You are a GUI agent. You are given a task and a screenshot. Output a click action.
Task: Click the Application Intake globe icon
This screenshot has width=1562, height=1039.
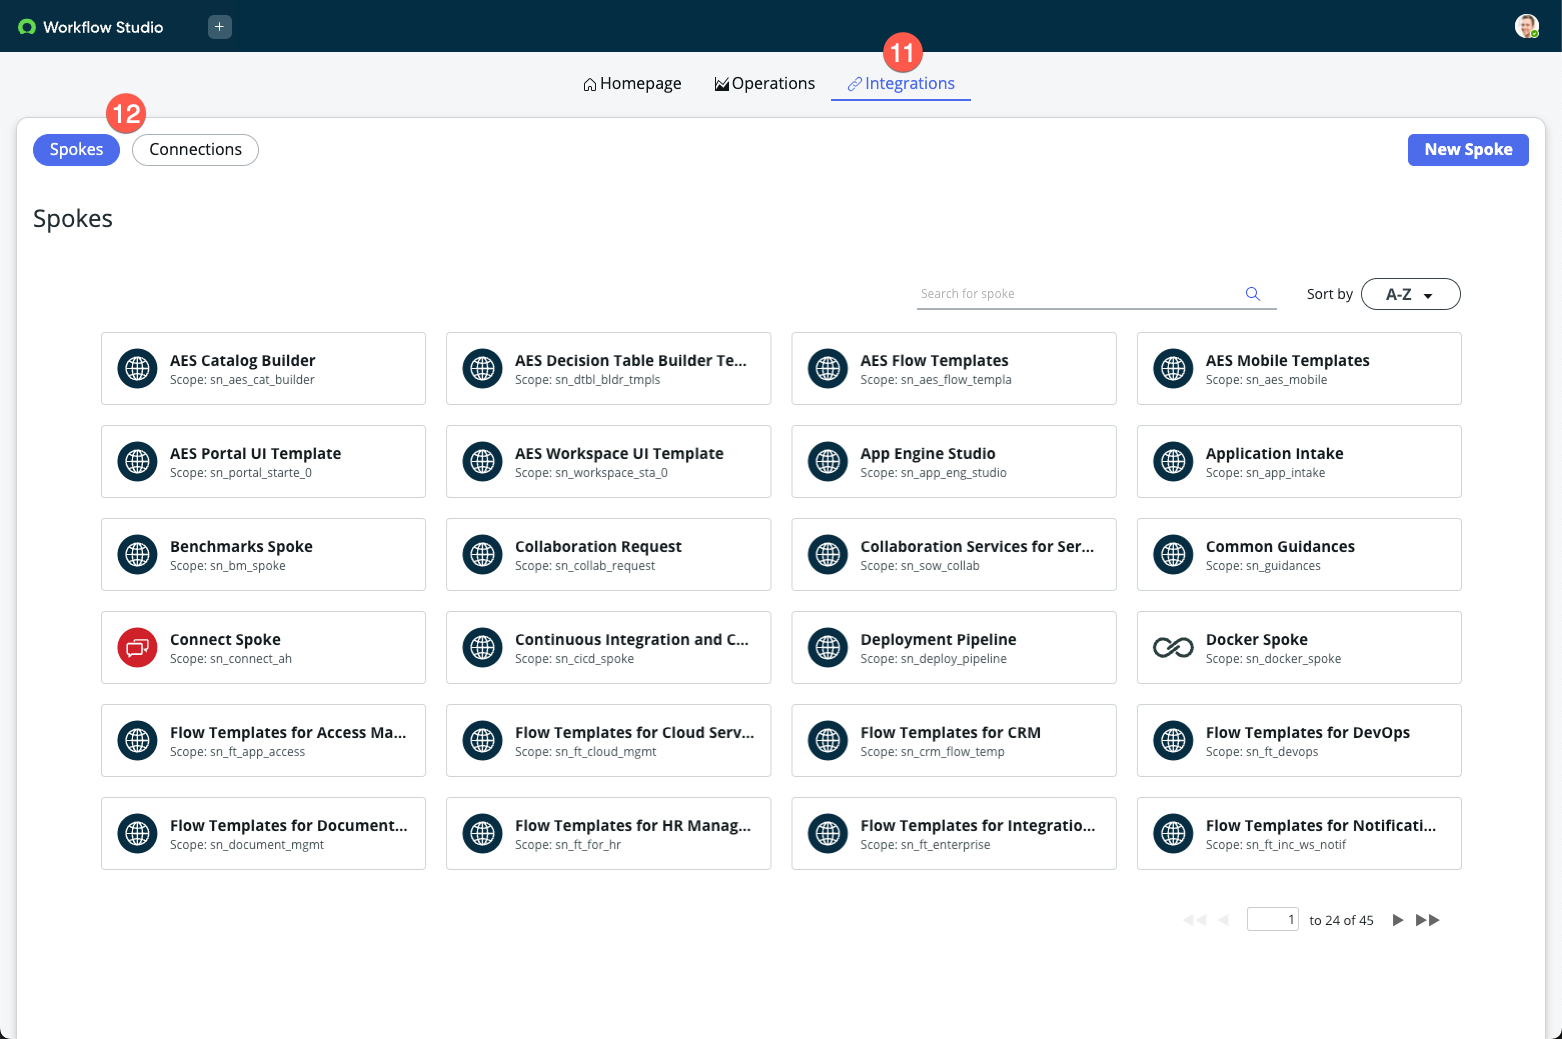coord(1174,462)
